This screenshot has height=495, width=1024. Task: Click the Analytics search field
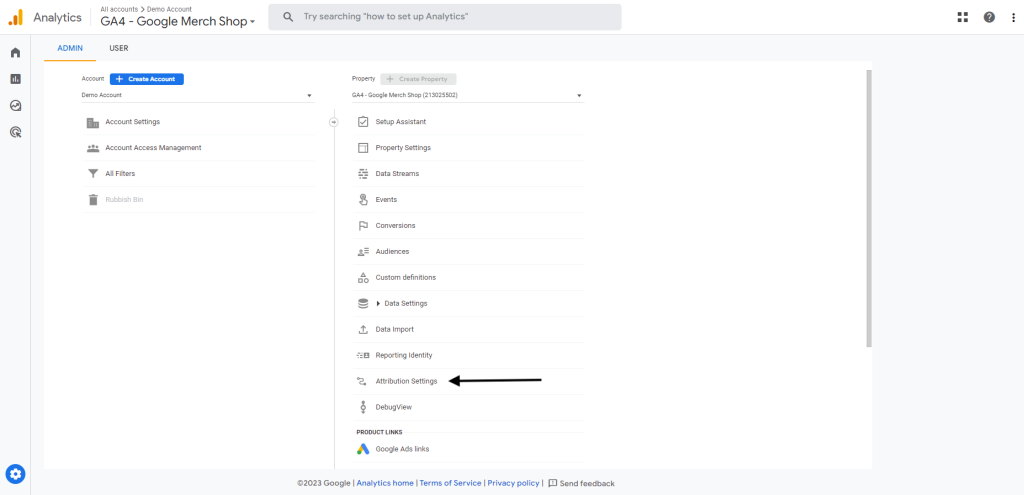(x=445, y=17)
